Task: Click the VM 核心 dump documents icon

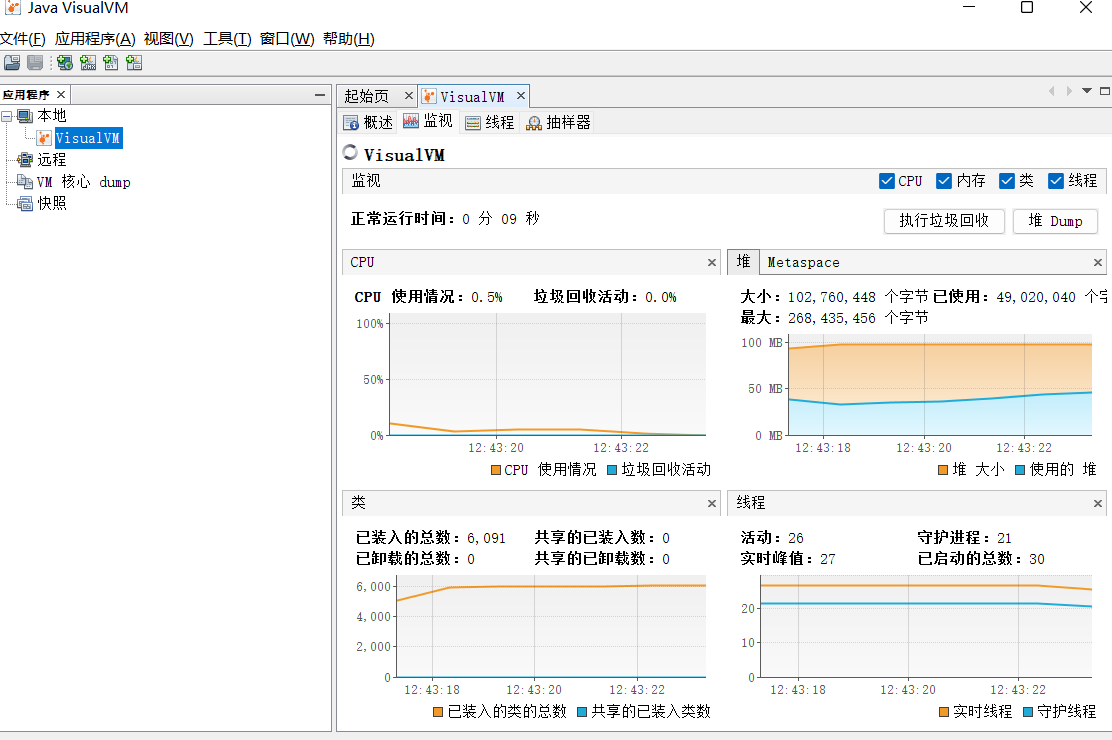Action: (x=26, y=182)
